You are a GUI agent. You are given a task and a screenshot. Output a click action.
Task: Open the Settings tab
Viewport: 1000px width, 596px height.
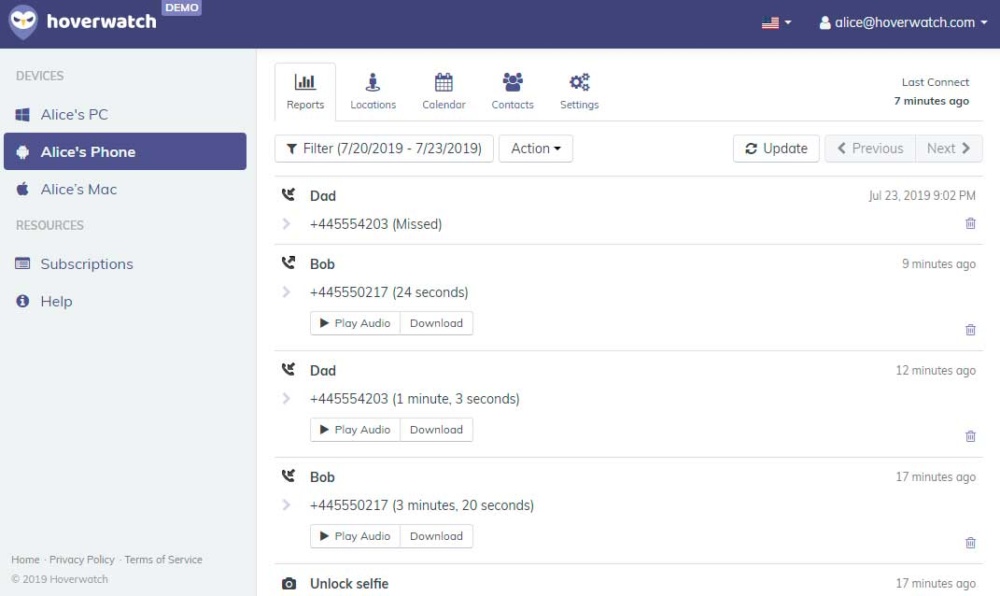(579, 92)
